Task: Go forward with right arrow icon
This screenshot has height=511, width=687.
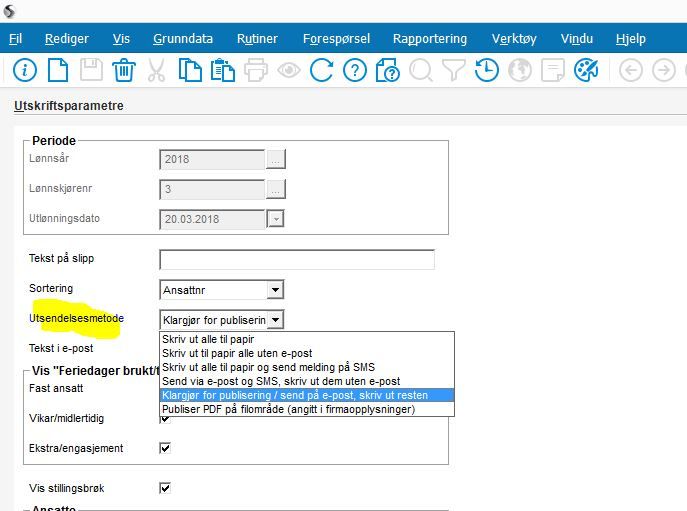Action: click(664, 70)
